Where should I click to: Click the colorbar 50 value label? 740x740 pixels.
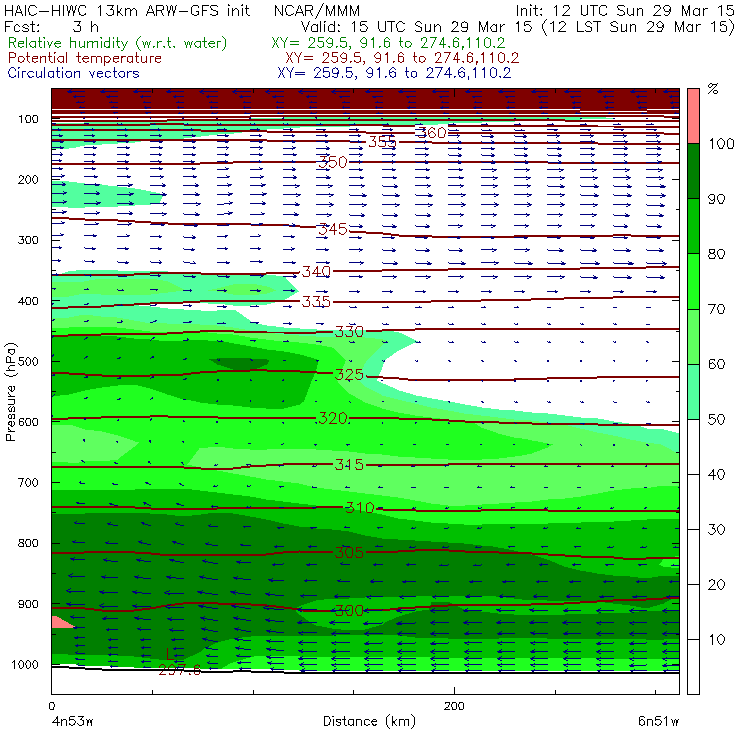(716, 420)
